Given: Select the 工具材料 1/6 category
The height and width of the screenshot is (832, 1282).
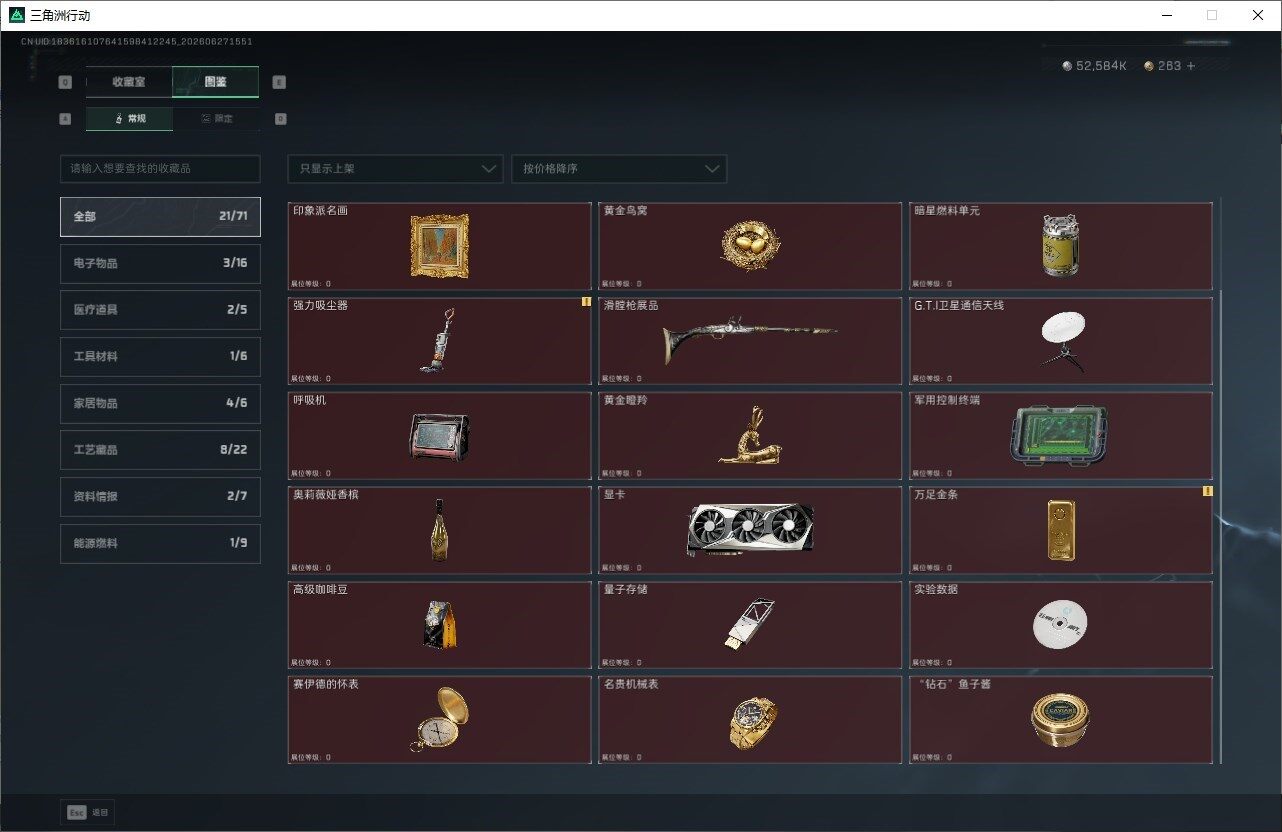Looking at the screenshot, I should pyautogui.click(x=160, y=356).
